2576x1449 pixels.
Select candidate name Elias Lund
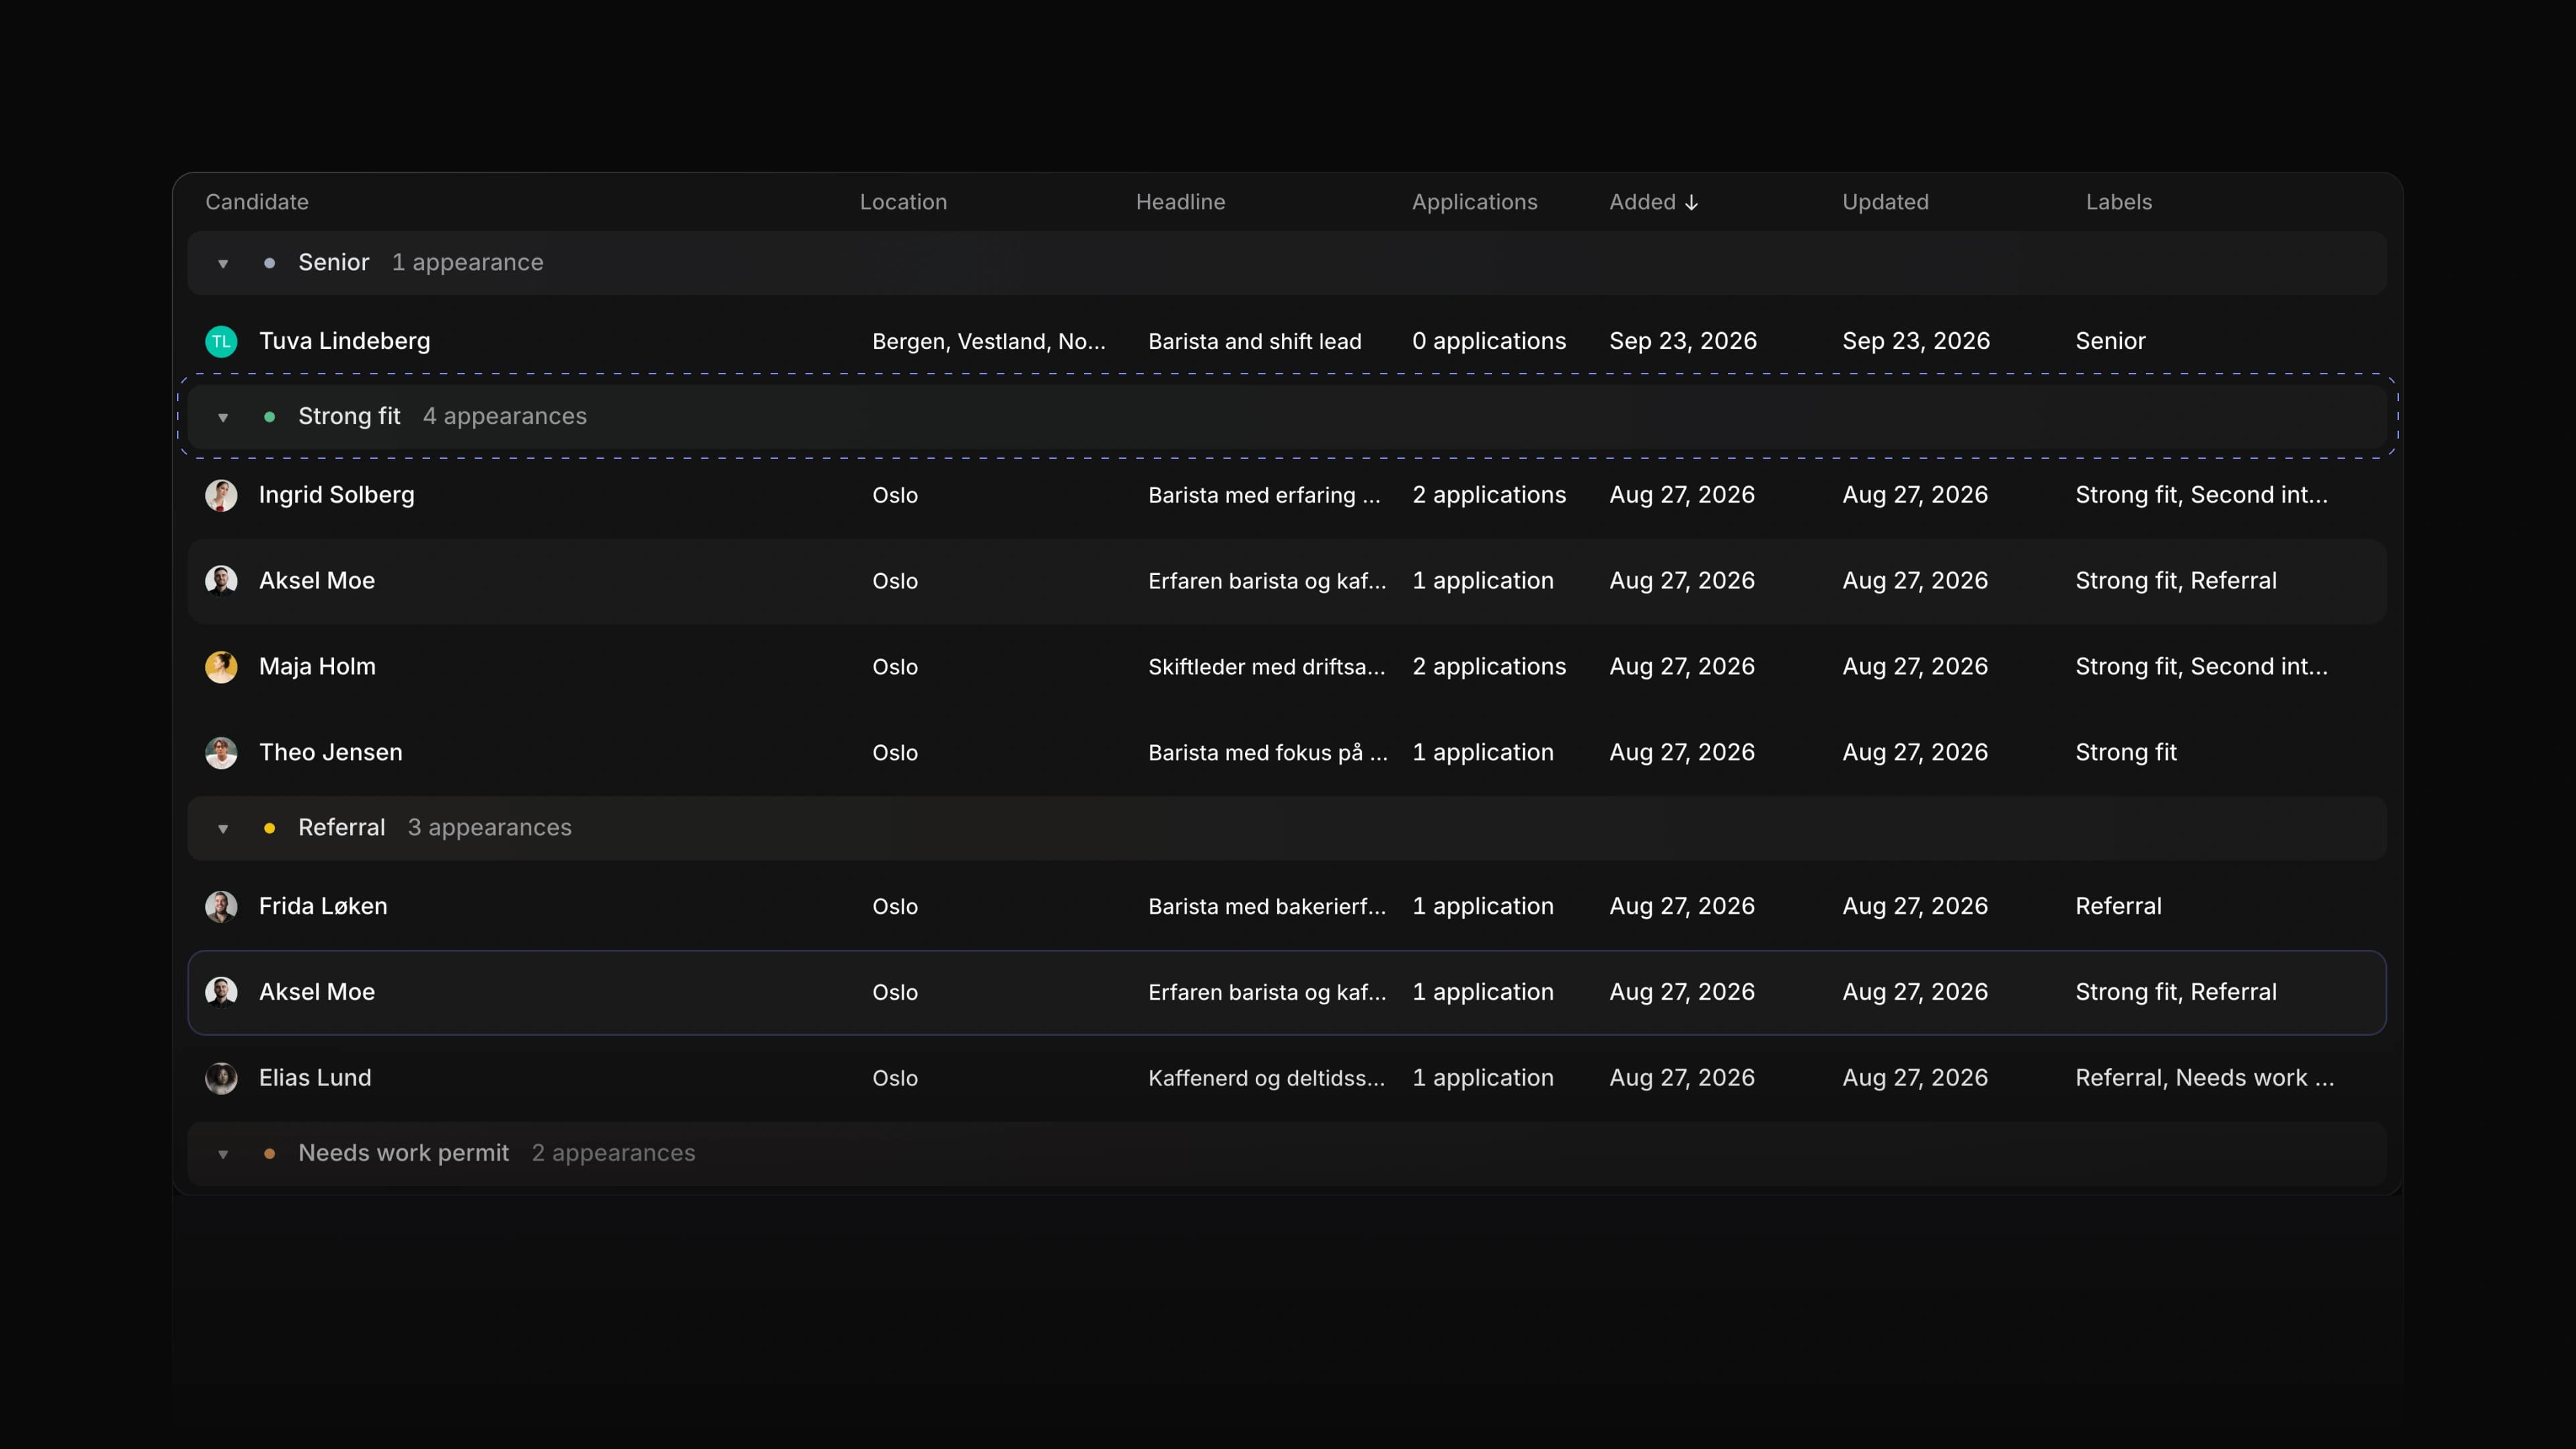click(x=315, y=1078)
